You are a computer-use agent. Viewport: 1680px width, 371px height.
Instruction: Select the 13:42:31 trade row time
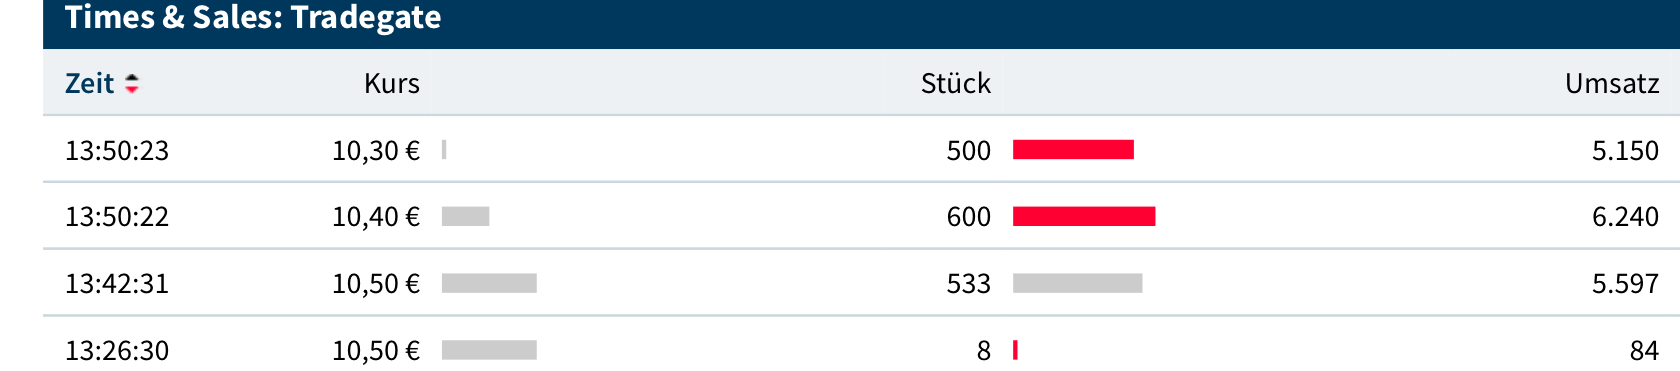point(117,283)
